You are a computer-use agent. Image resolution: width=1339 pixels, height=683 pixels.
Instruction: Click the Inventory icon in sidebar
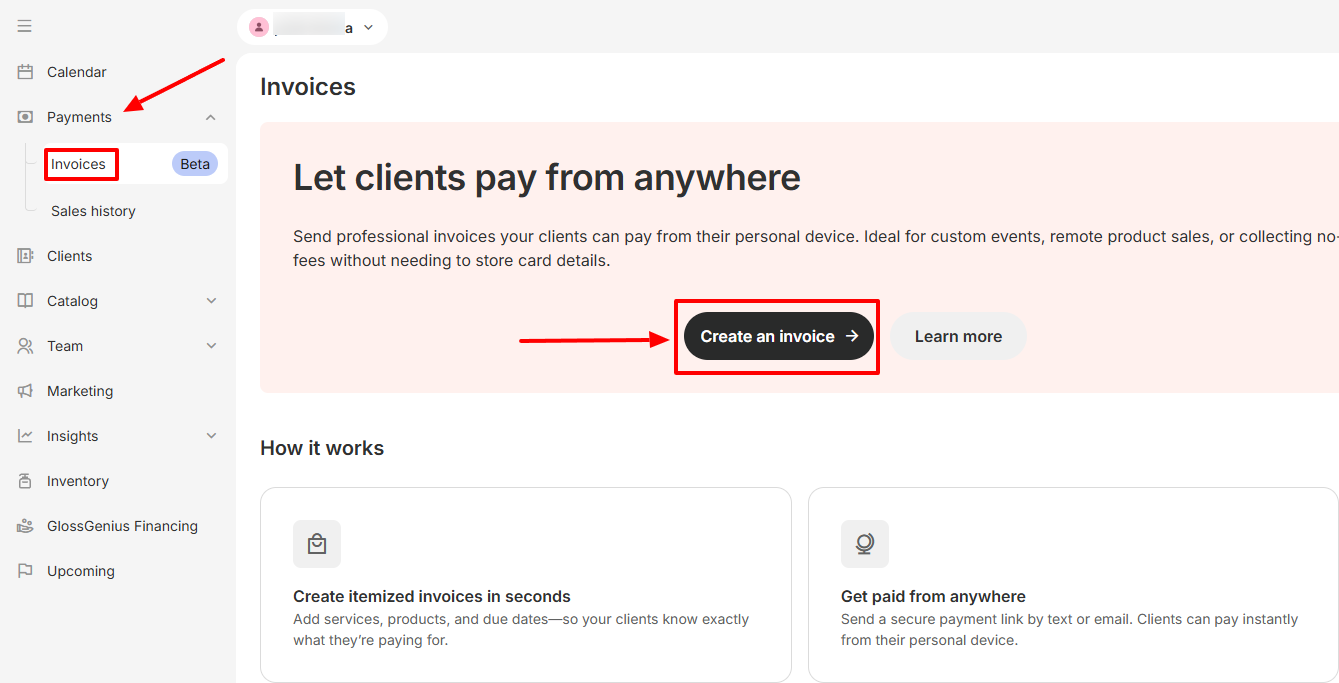click(x=25, y=481)
